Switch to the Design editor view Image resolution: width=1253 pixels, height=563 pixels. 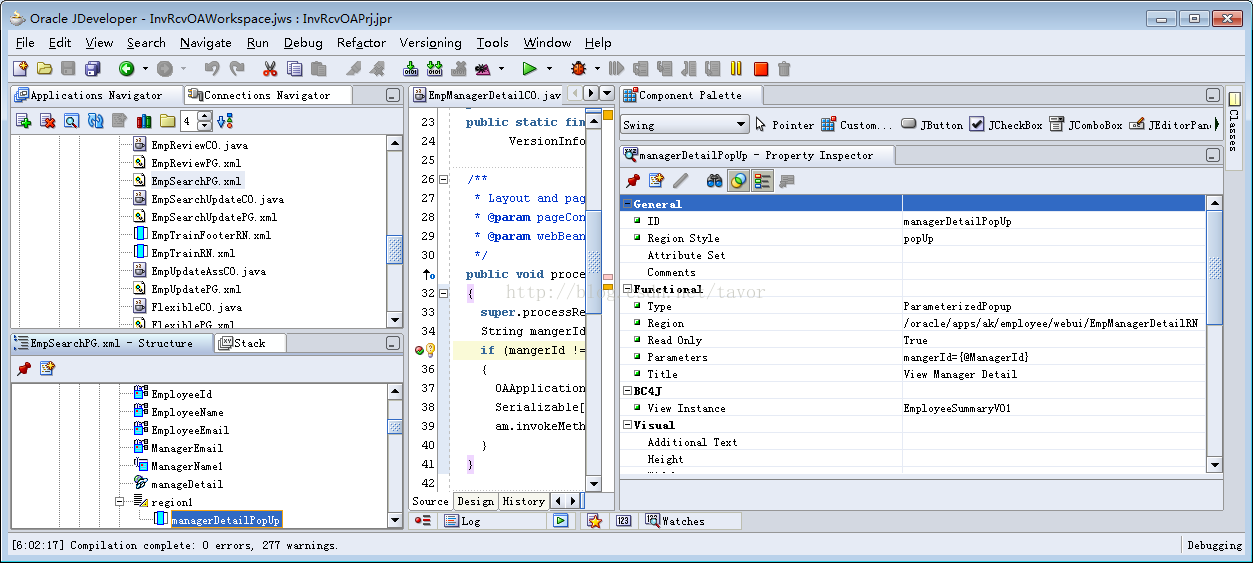(475, 501)
